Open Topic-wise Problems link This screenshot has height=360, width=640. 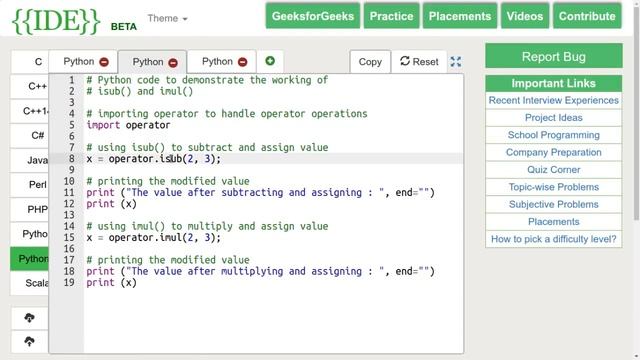point(554,187)
